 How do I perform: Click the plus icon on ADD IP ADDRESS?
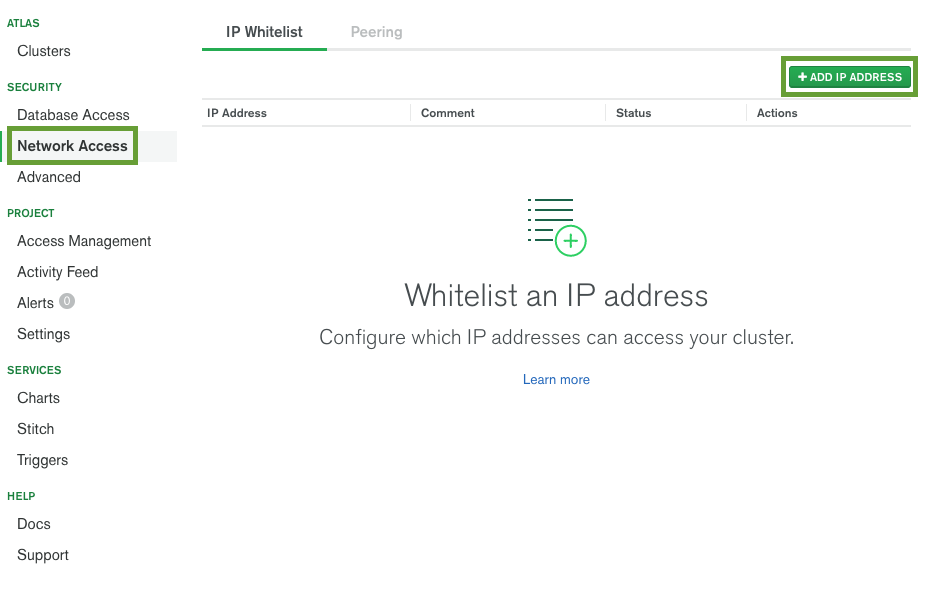click(803, 76)
